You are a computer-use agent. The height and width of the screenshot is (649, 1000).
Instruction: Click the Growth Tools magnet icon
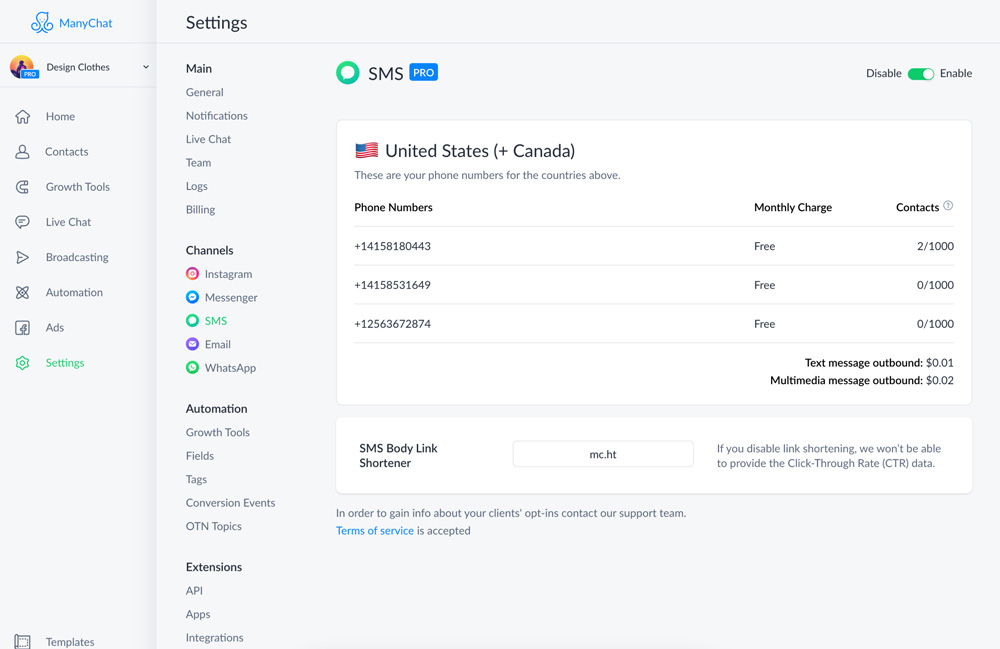(x=22, y=187)
